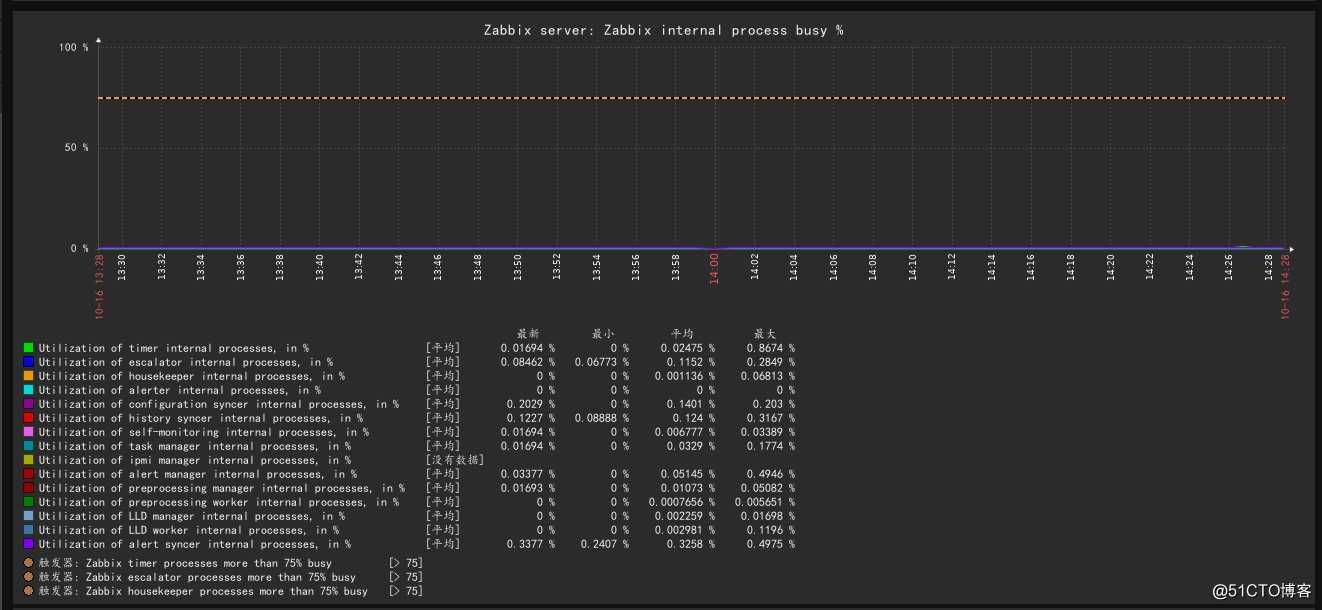Click the preprocessing worker legend color swatch
The width and height of the screenshot is (1322, 610).
tap(28, 502)
